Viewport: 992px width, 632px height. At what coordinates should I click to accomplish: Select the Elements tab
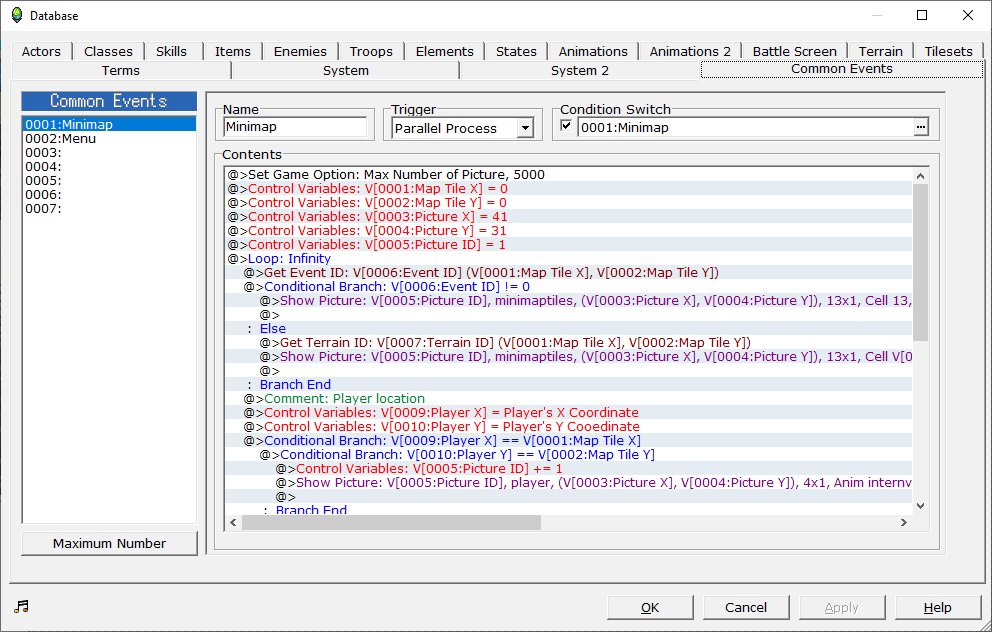(444, 51)
